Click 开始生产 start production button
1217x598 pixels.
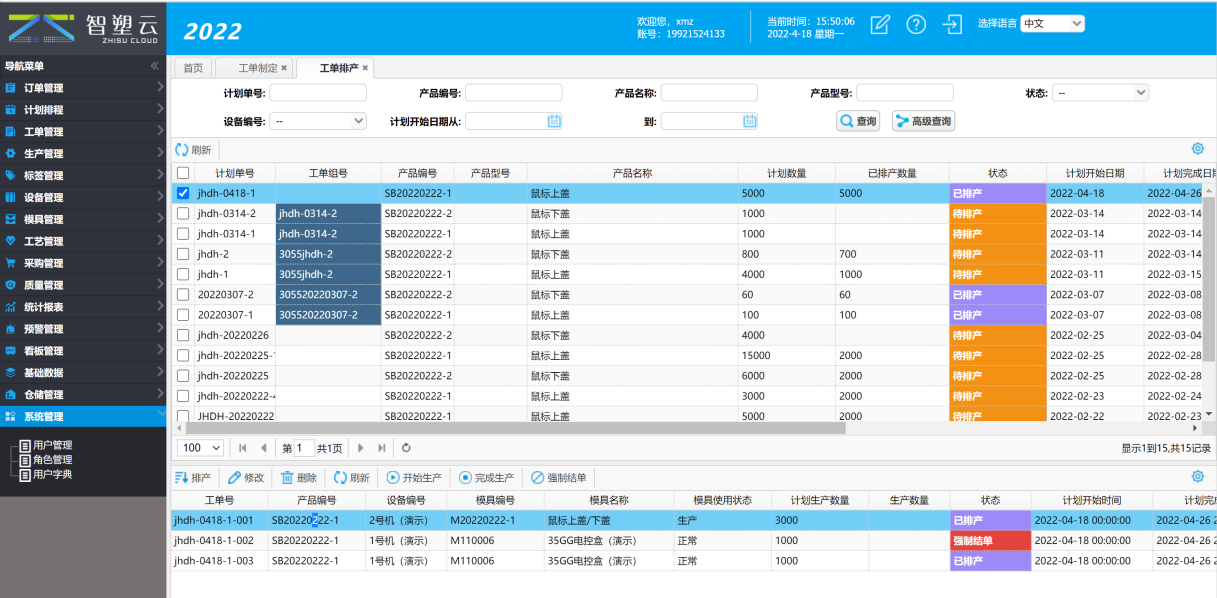point(414,478)
